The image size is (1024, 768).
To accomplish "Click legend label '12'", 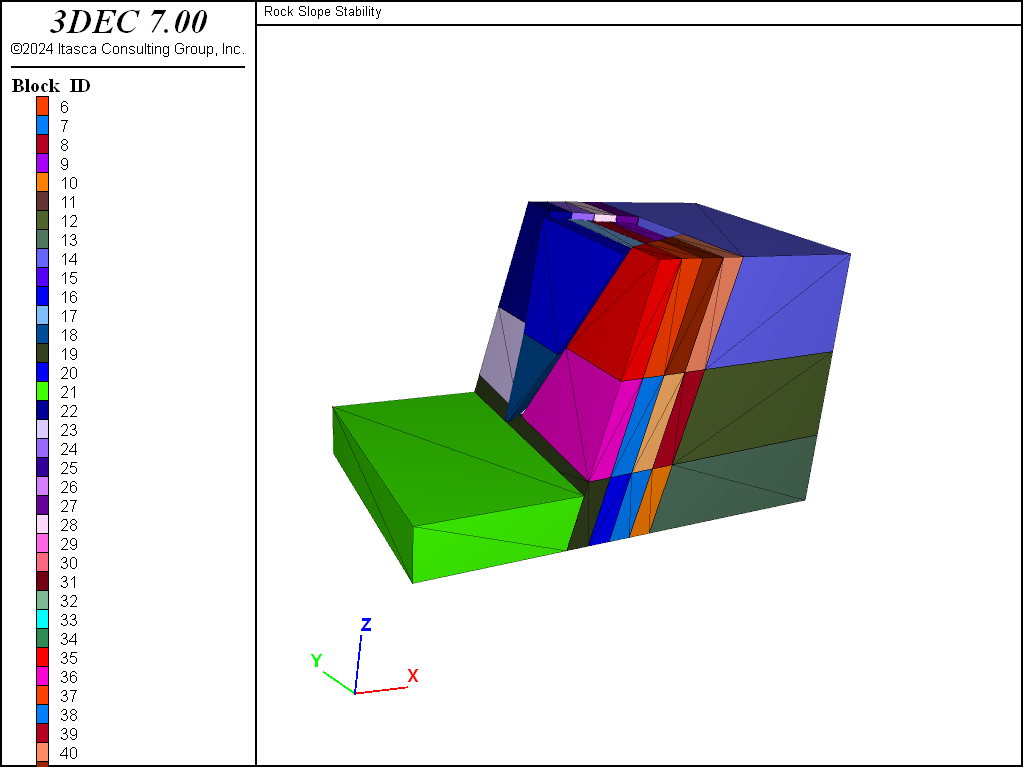I will click(x=69, y=221).
